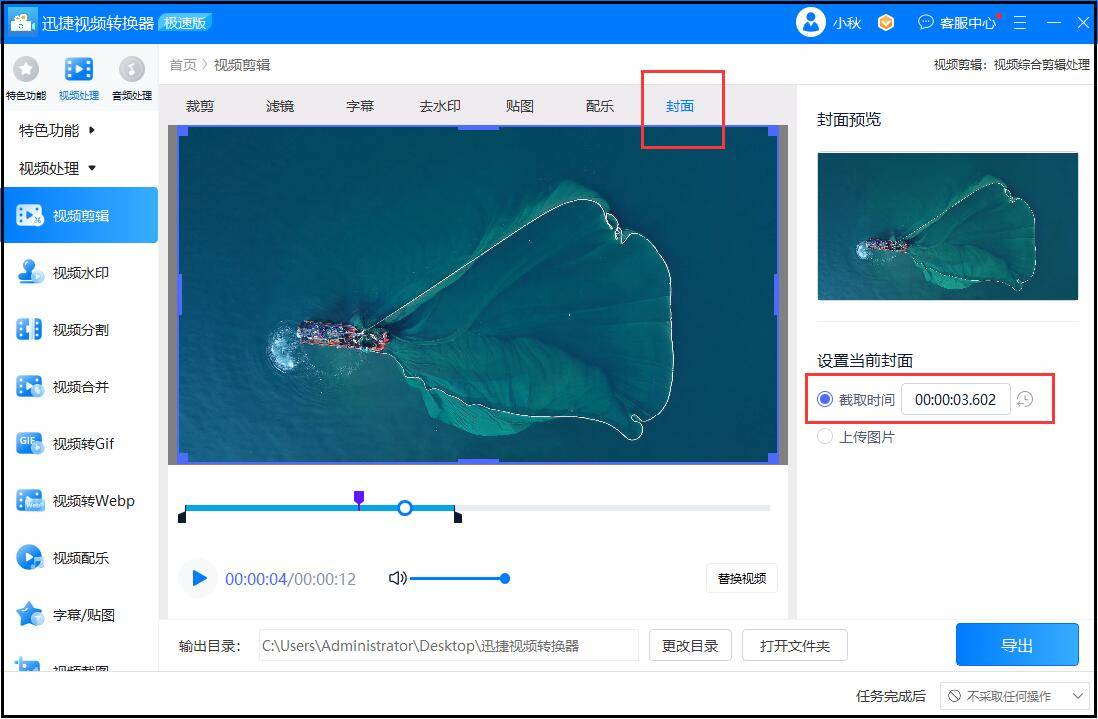
Task: Select the 上传图片 radio option
Action: point(825,436)
